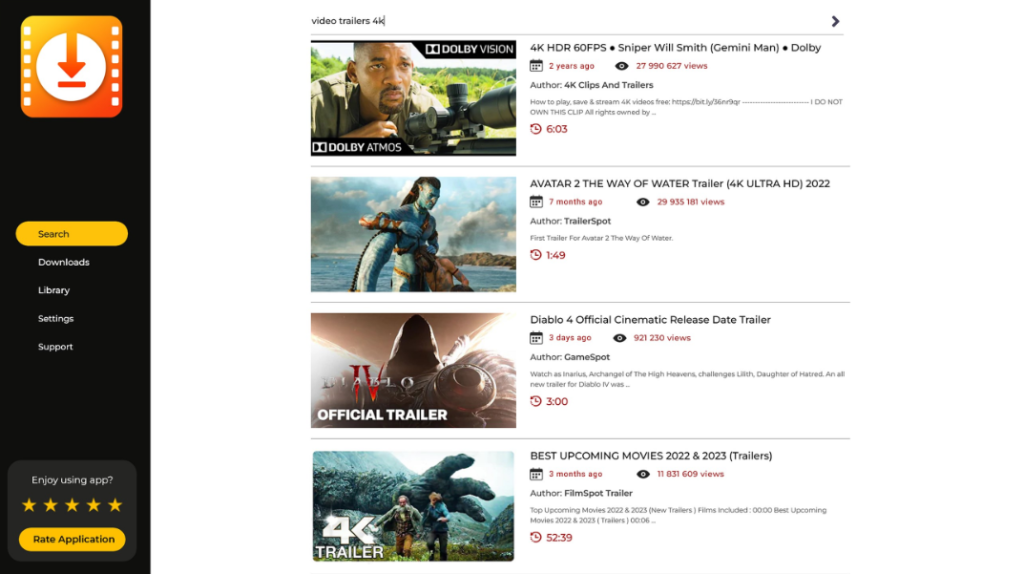The width and height of the screenshot is (1024, 574).
Task: Click the '29 935 181 views' text
Action: pos(691,202)
